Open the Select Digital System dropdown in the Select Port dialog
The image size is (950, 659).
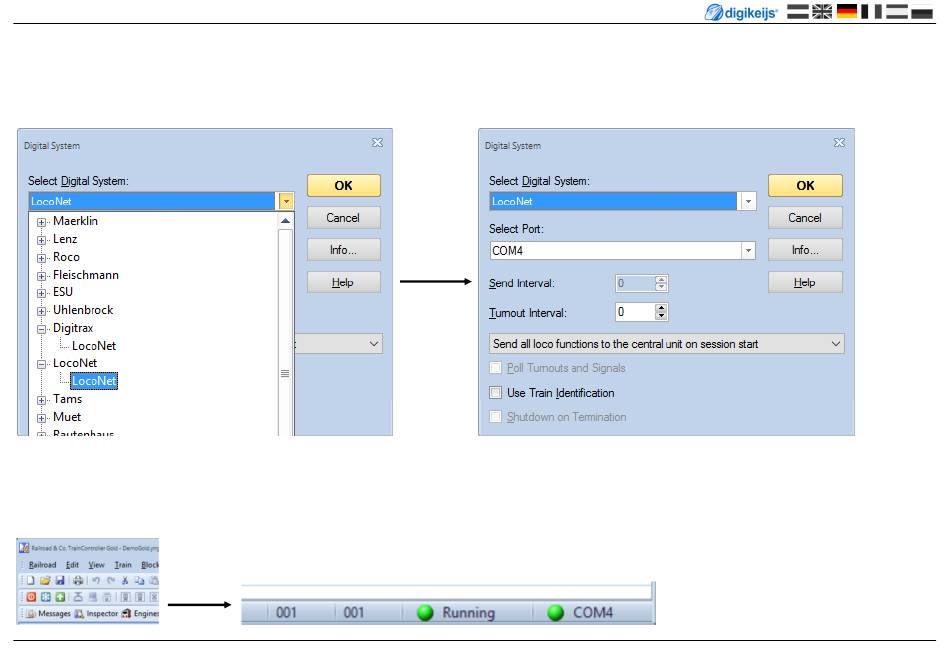[748, 201]
